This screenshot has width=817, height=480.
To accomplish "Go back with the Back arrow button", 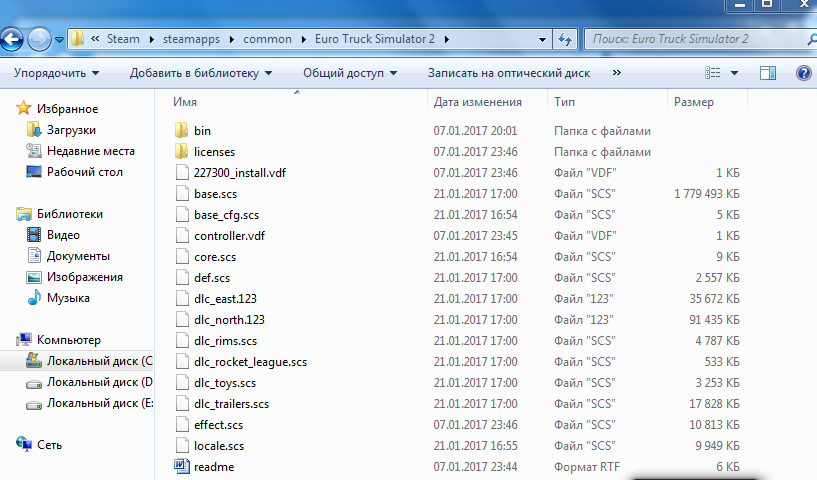I will pyautogui.click(x=11, y=39).
